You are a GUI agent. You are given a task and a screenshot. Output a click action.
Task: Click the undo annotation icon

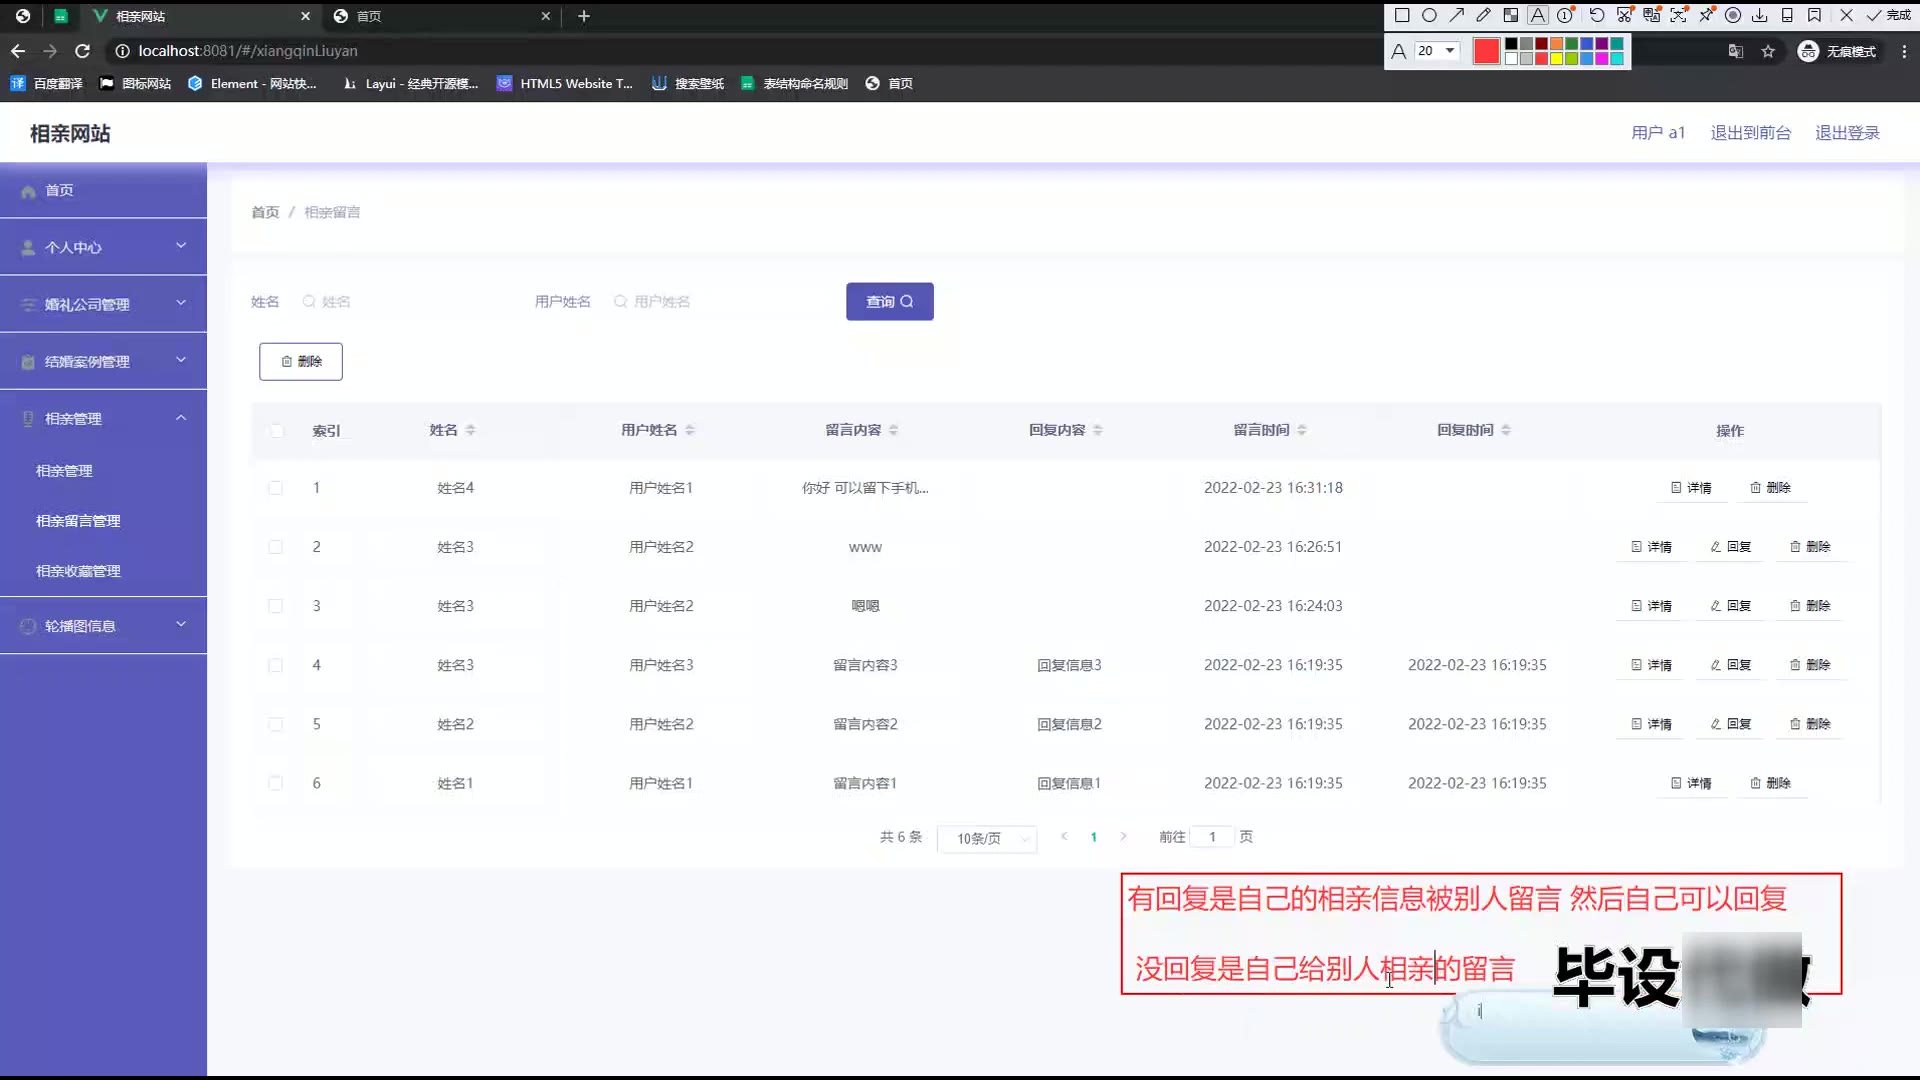[1597, 15]
